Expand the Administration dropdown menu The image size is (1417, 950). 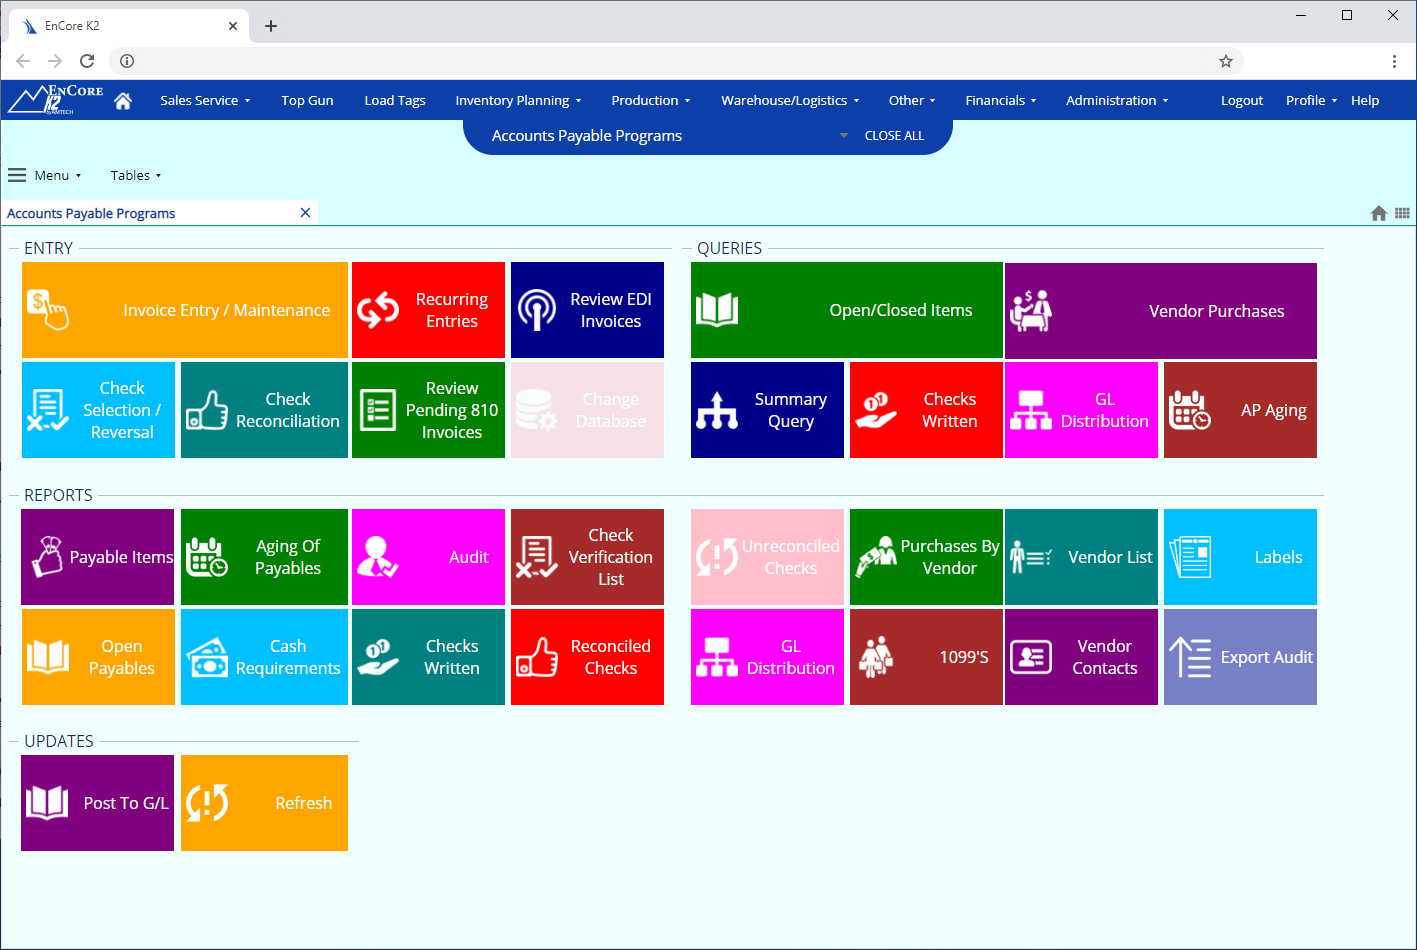pos(1116,101)
